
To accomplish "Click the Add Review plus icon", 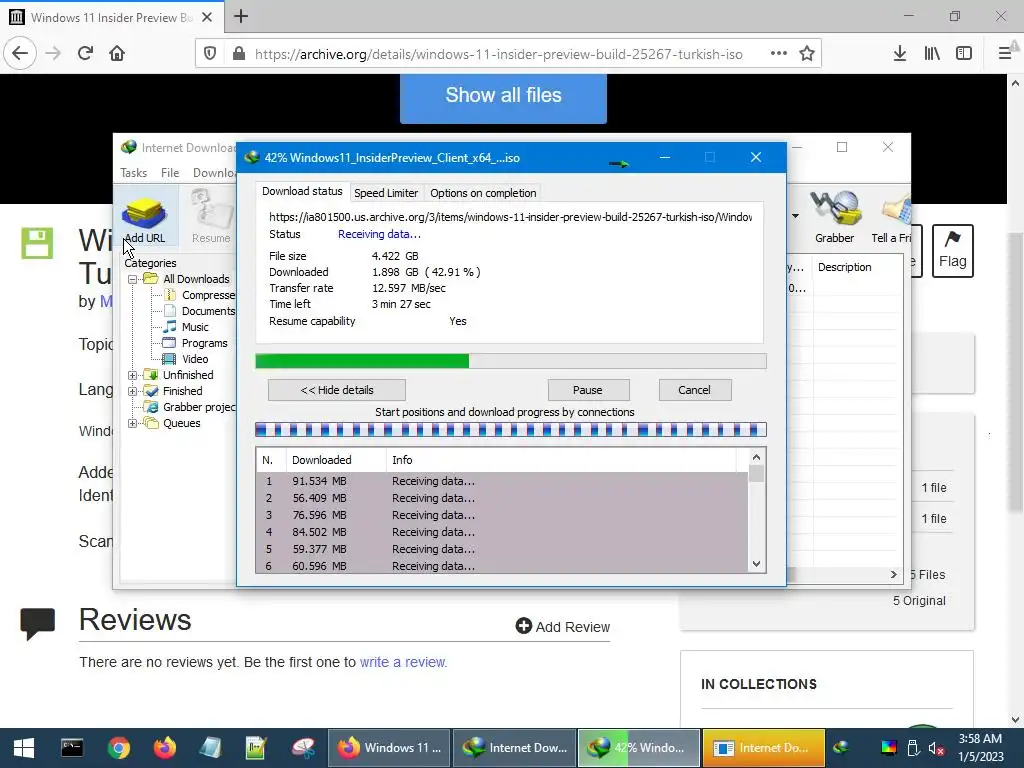I will coord(524,626).
